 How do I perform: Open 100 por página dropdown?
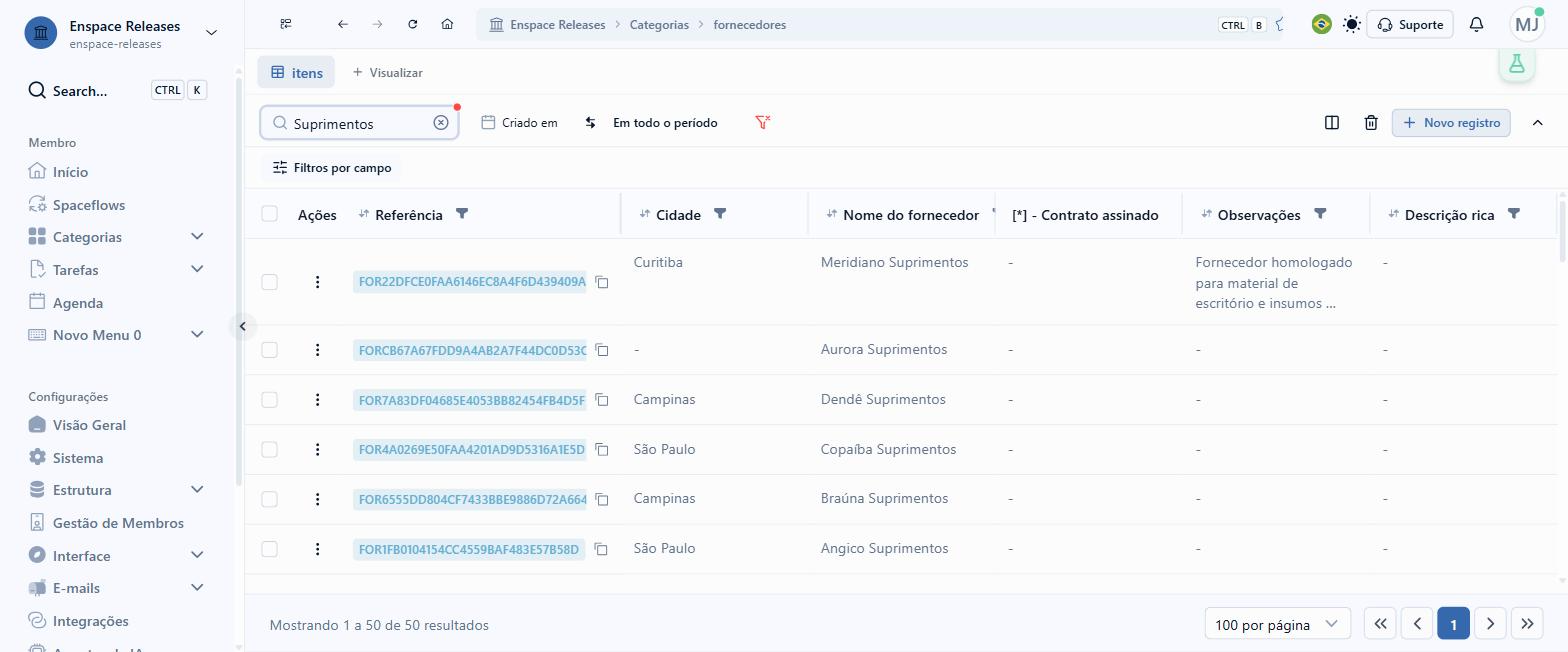point(1277,625)
